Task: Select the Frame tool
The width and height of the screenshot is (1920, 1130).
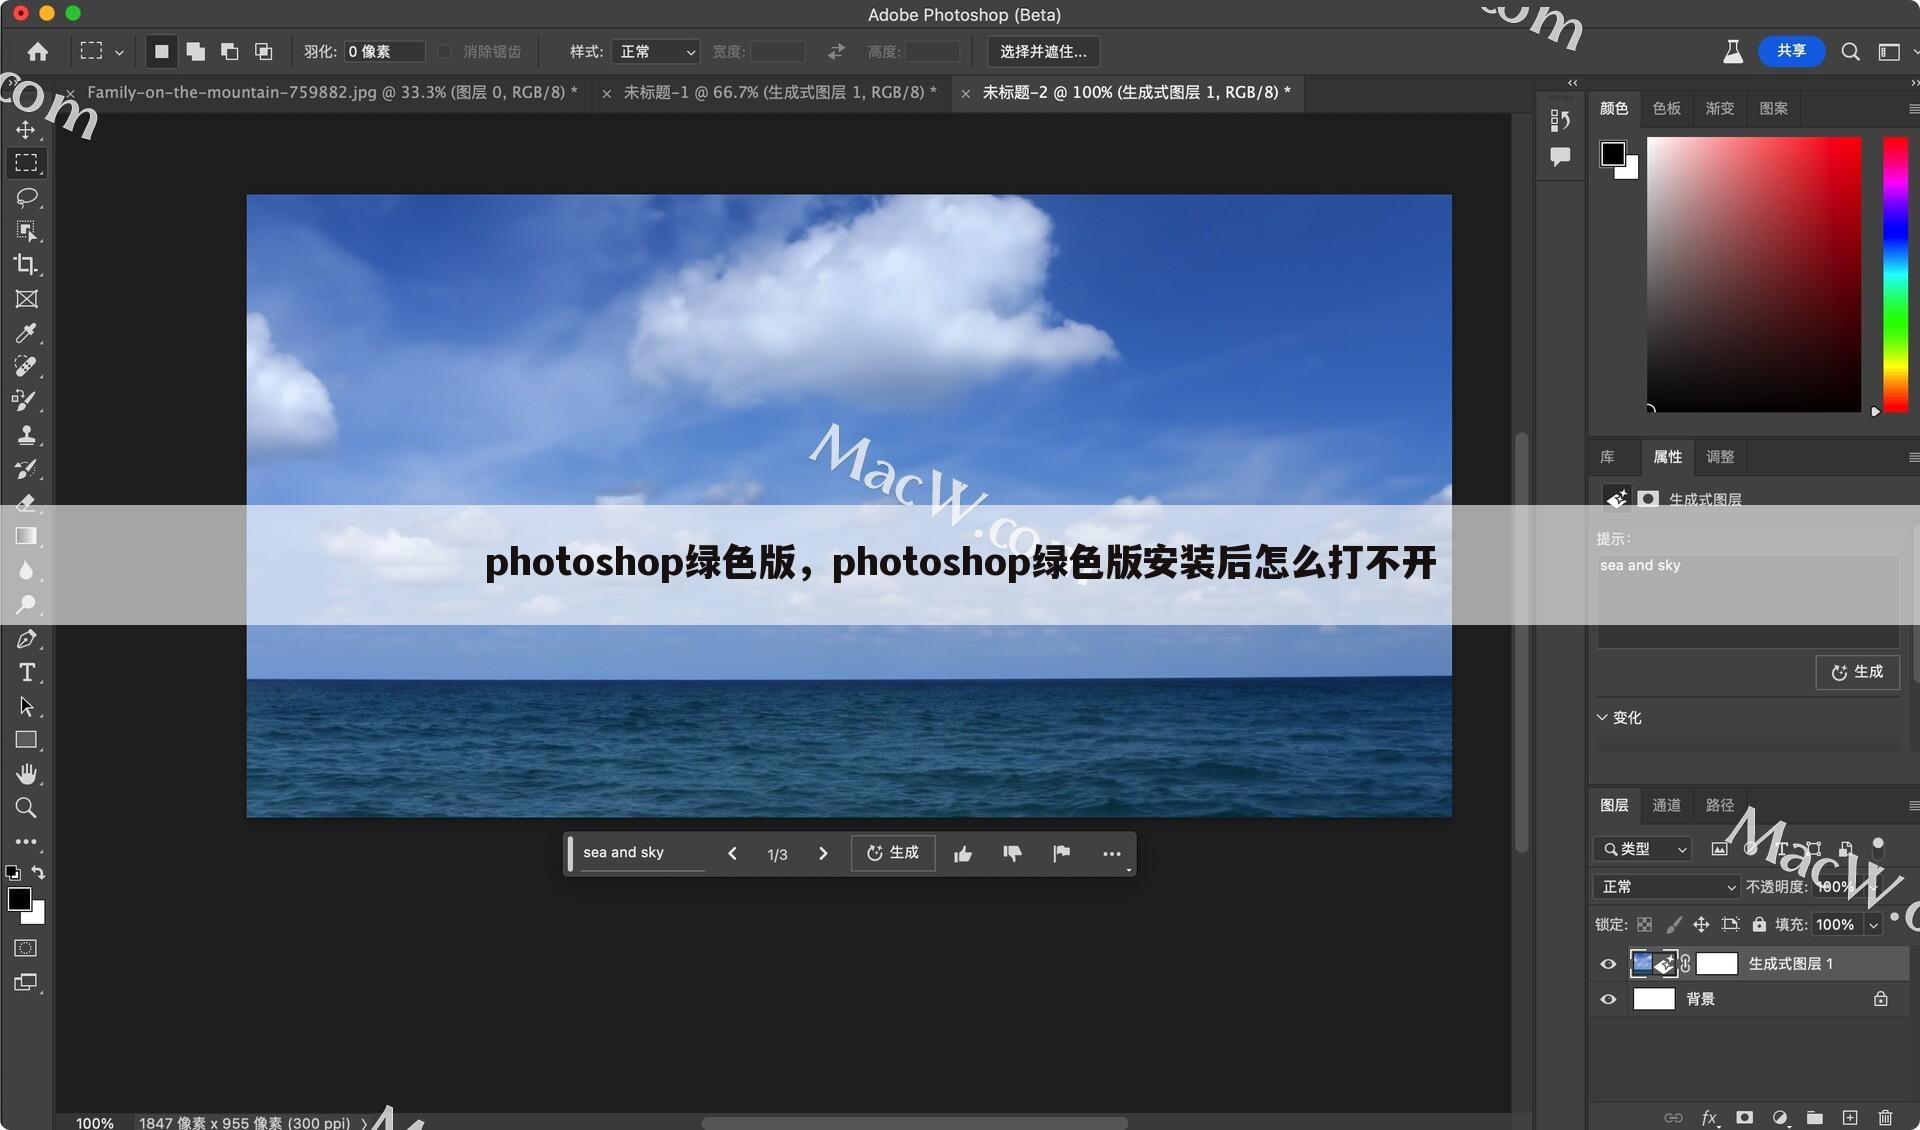Action: click(x=26, y=299)
